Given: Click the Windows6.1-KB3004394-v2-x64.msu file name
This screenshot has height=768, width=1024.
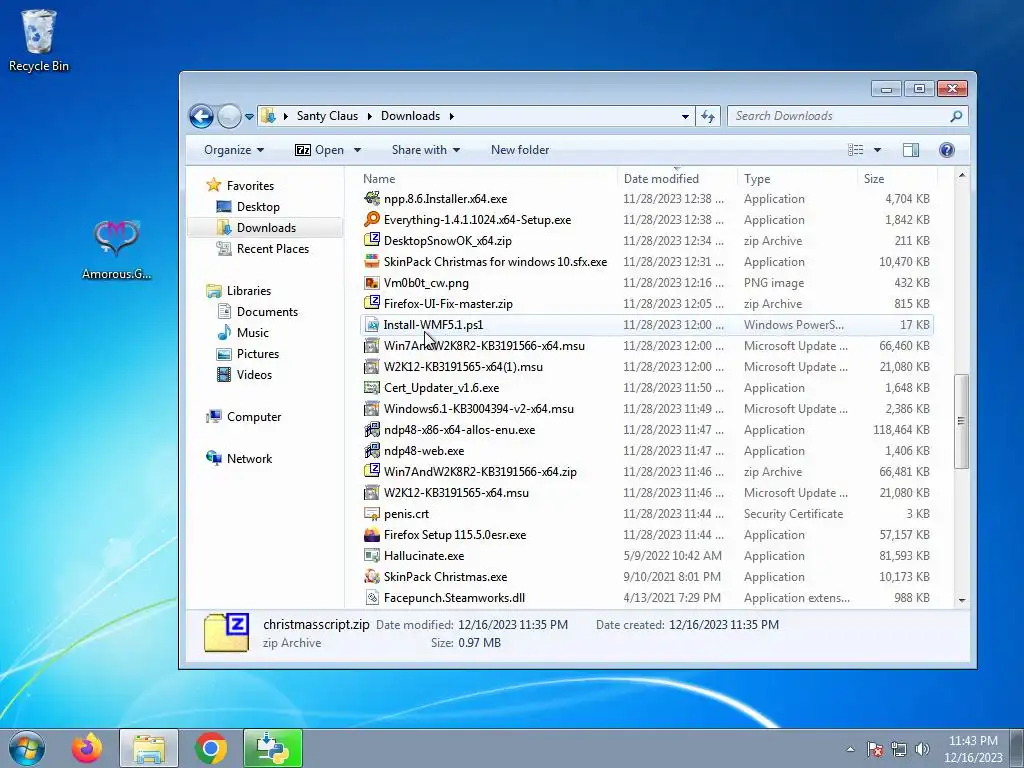Looking at the screenshot, I should pyautogui.click(x=479, y=409).
